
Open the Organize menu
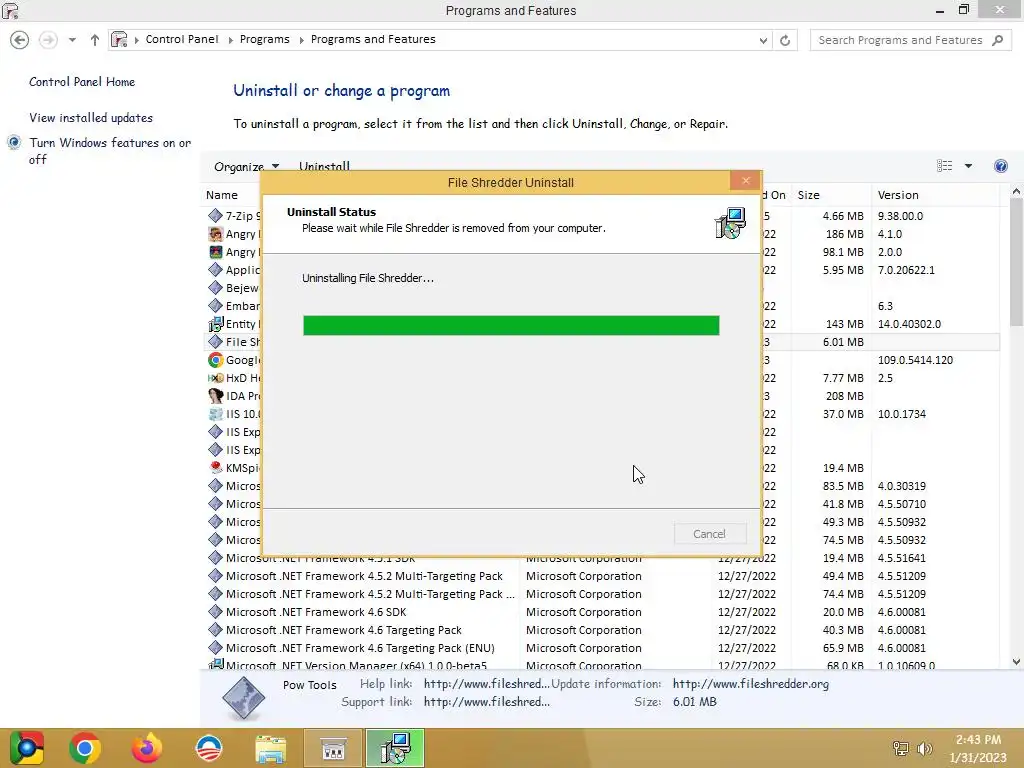(246, 167)
